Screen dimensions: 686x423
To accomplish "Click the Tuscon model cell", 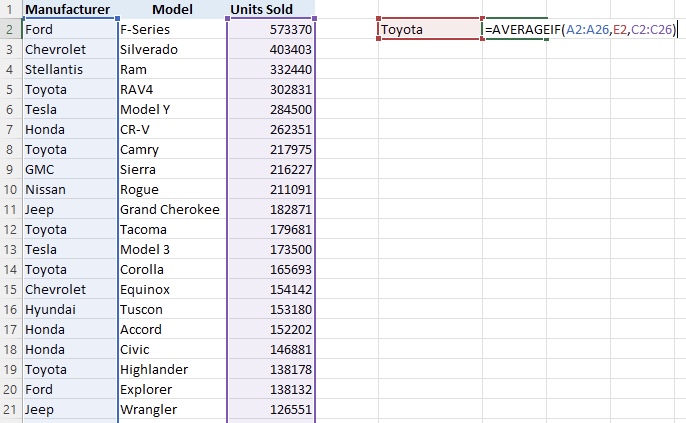I will 172,309.
